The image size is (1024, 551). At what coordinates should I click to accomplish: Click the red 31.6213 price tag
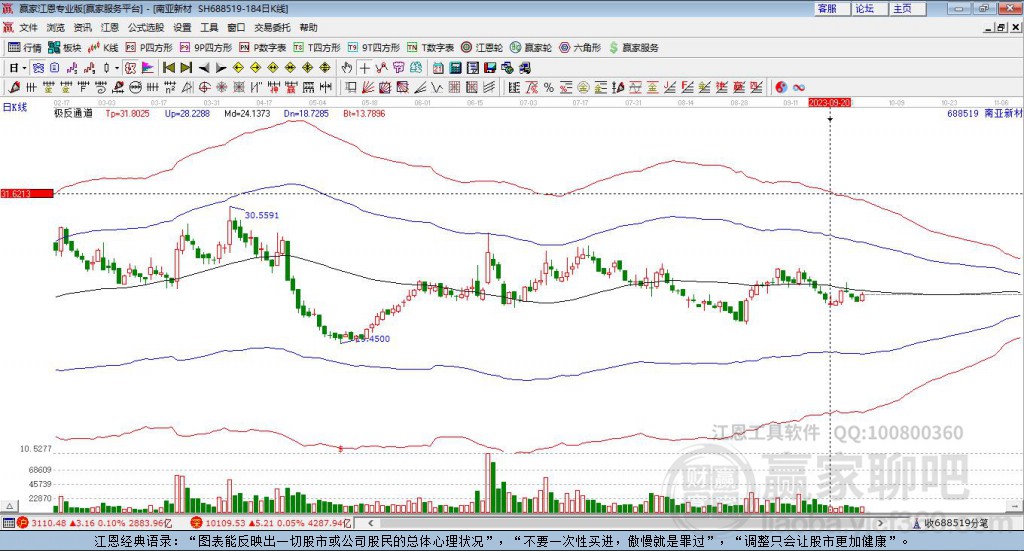[x=27, y=193]
